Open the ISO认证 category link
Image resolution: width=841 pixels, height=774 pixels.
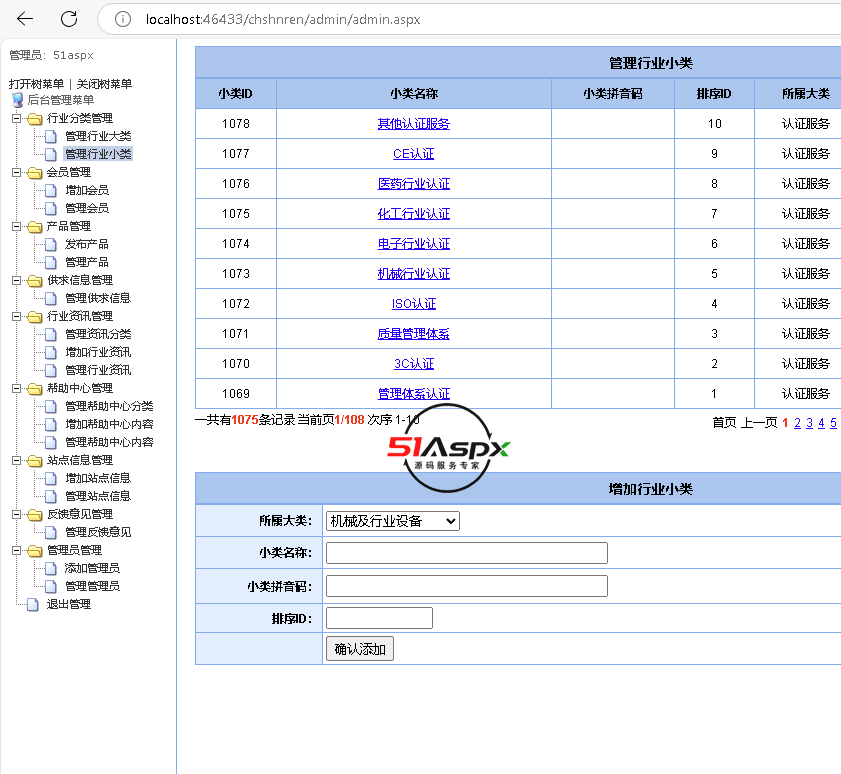(x=414, y=304)
